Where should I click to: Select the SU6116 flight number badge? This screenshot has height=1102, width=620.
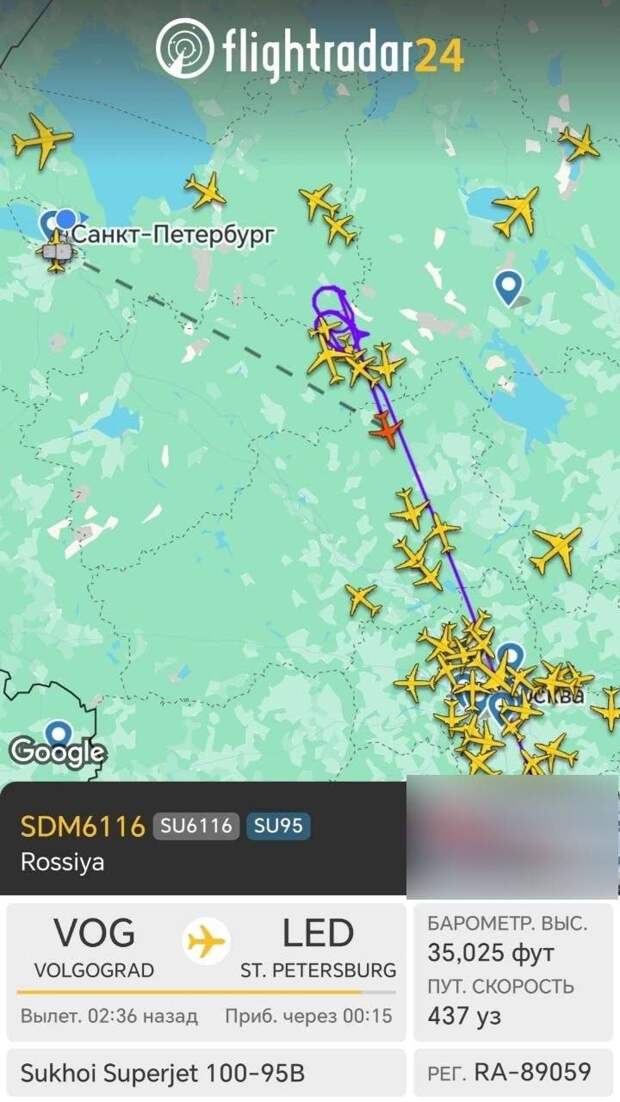(196, 826)
